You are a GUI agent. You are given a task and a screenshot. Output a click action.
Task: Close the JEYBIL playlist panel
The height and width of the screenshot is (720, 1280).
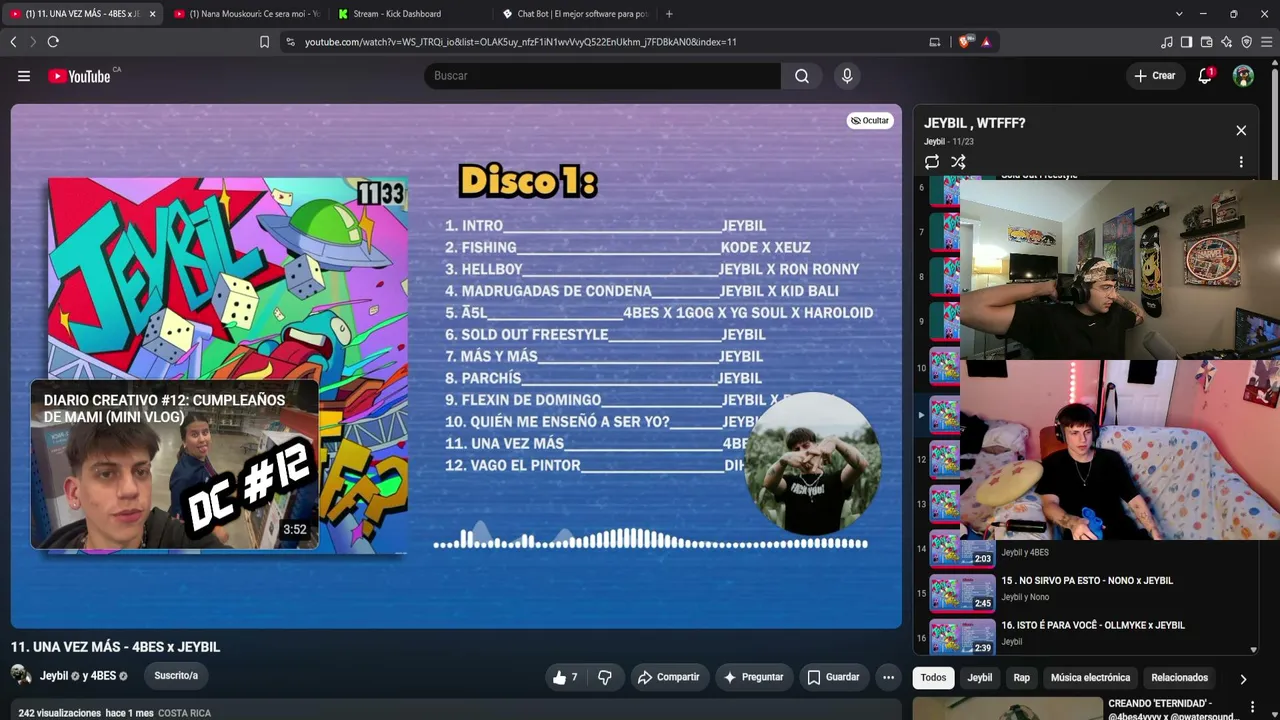pyautogui.click(x=1241, y=131)
